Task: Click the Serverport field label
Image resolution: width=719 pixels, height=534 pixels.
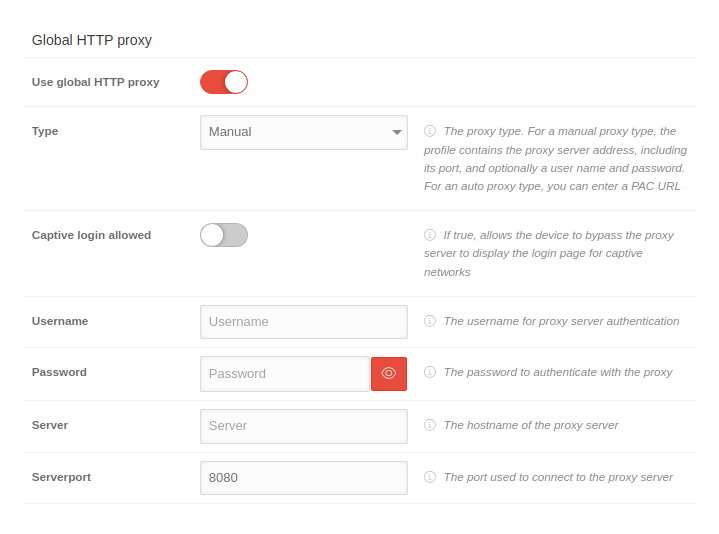Action: (x=62, y=477)
